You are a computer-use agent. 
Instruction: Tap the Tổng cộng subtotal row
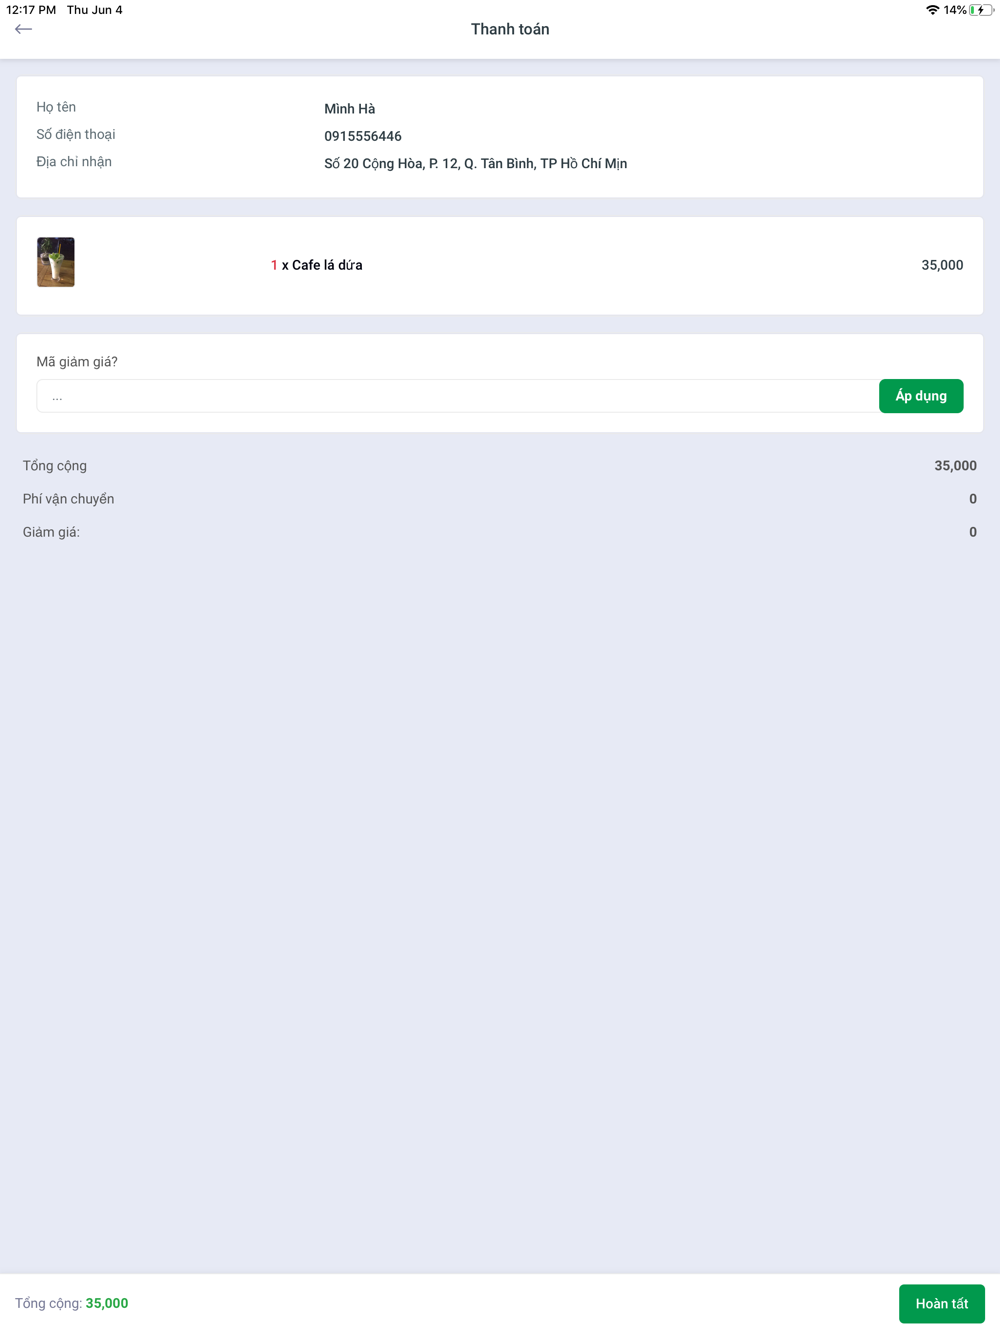tap(500, 466)
